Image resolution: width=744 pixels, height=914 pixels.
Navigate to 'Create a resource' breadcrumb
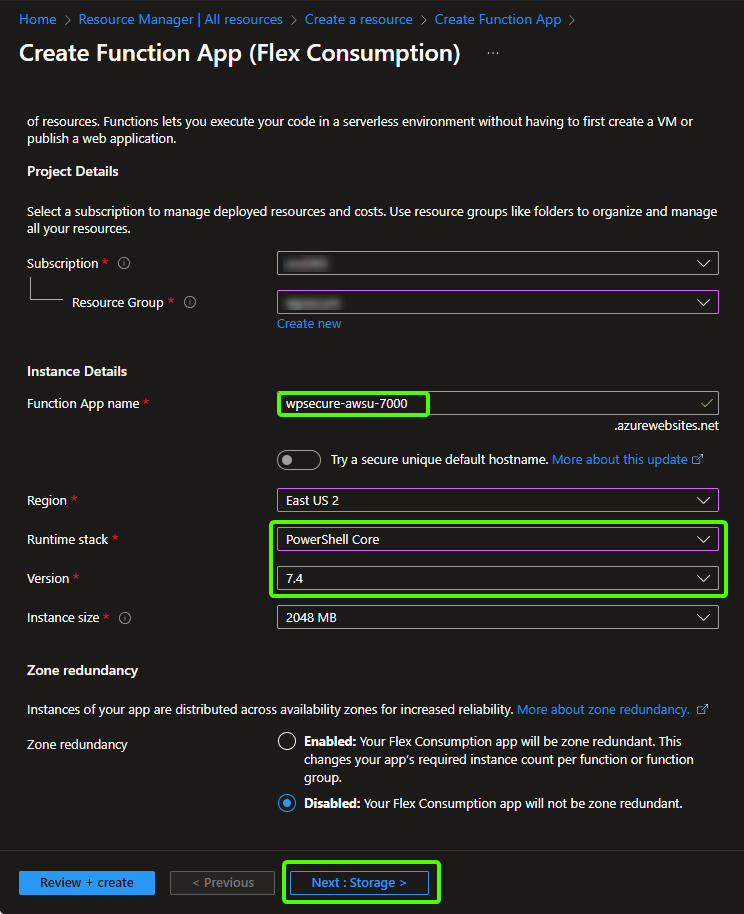pyautogui.click(x=358, y=19)
